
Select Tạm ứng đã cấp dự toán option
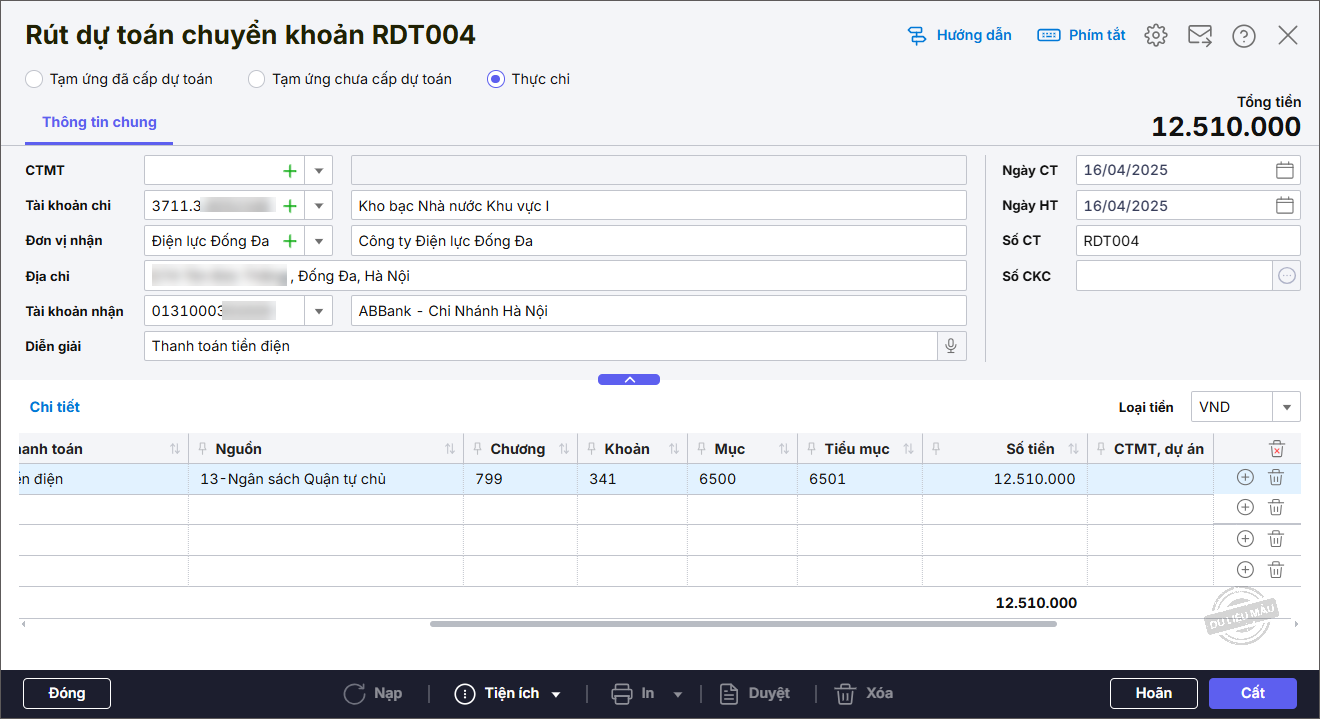pyautogui.click(x=35, y=79)
